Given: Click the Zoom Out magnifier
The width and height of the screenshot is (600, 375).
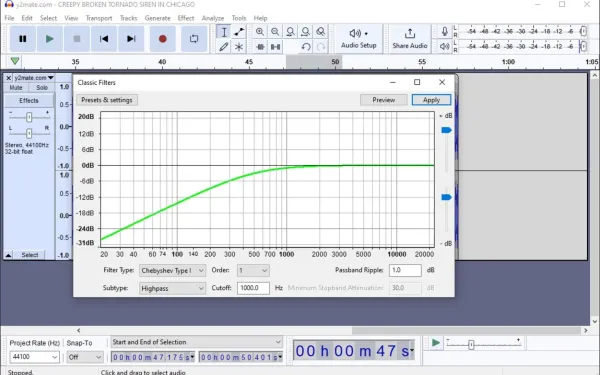Looking at the screenshot, I should click(275, 32).
